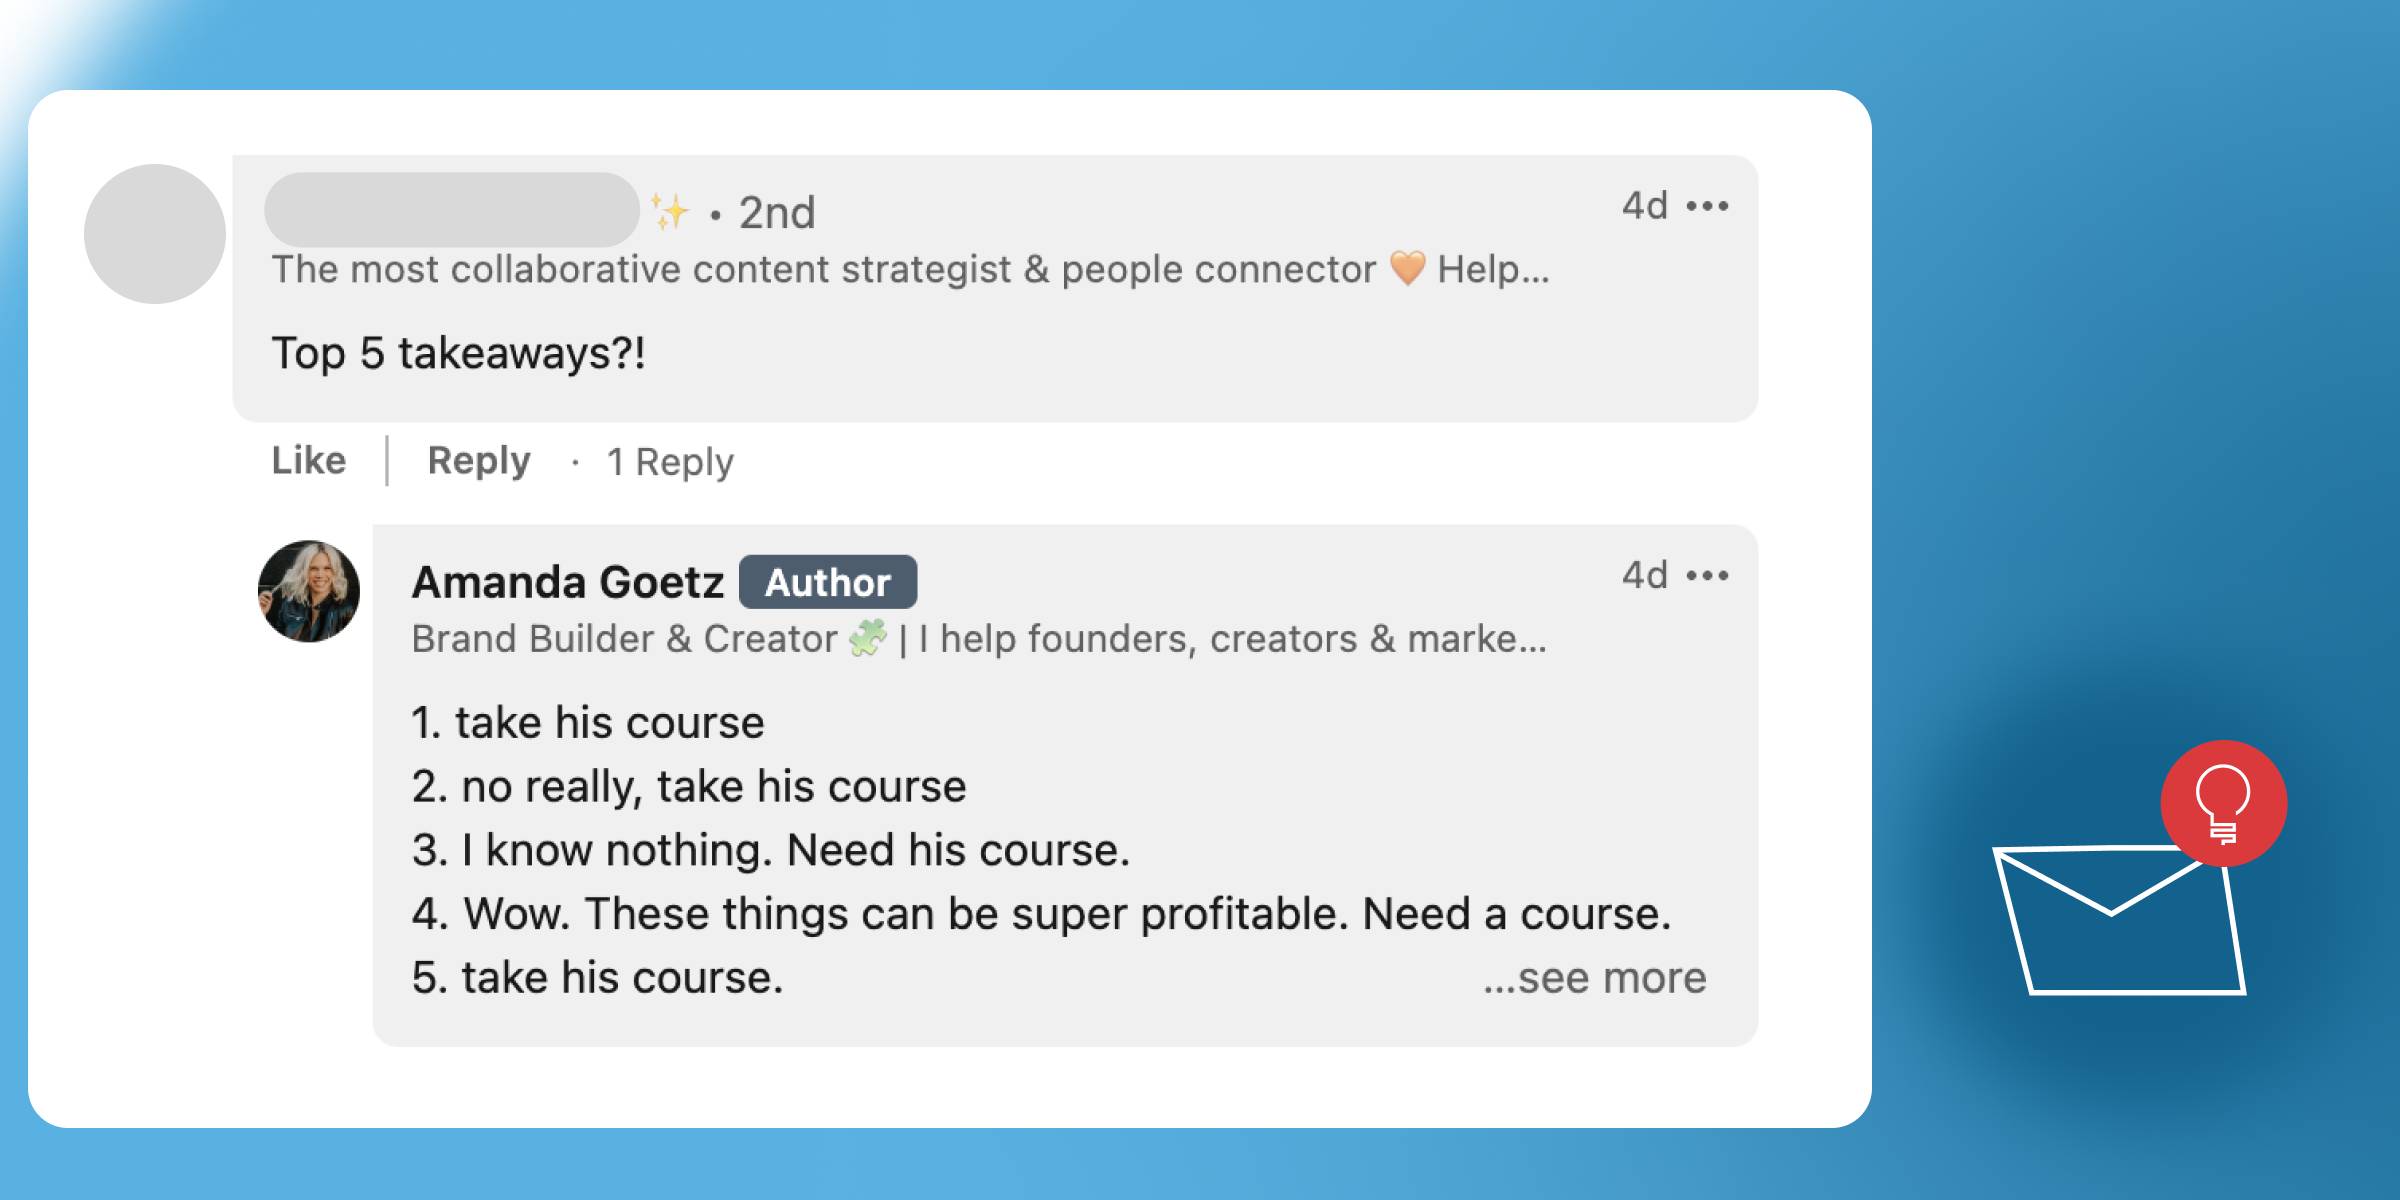
Task: Click the orange heart emoji in the headline
Action: coord(1407,269)
